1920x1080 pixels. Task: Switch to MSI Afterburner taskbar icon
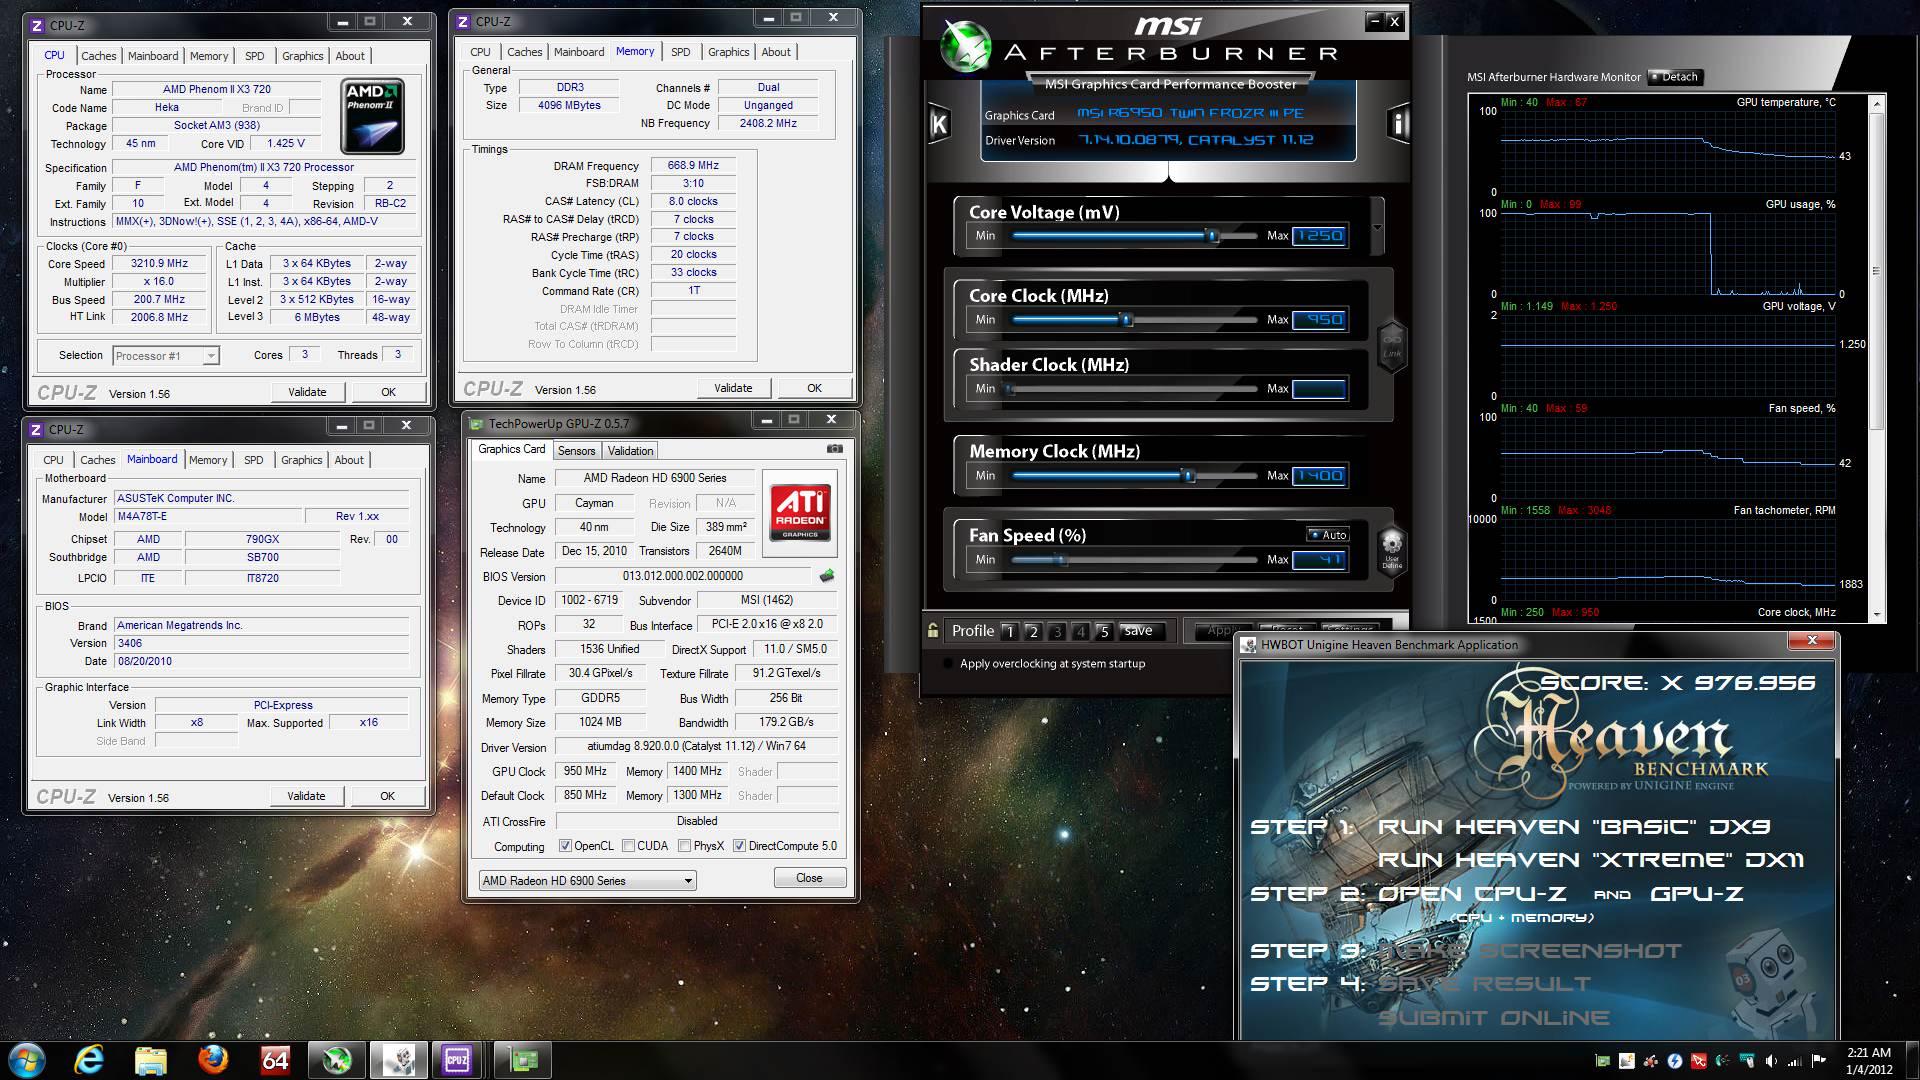(x=337, y=1060)
